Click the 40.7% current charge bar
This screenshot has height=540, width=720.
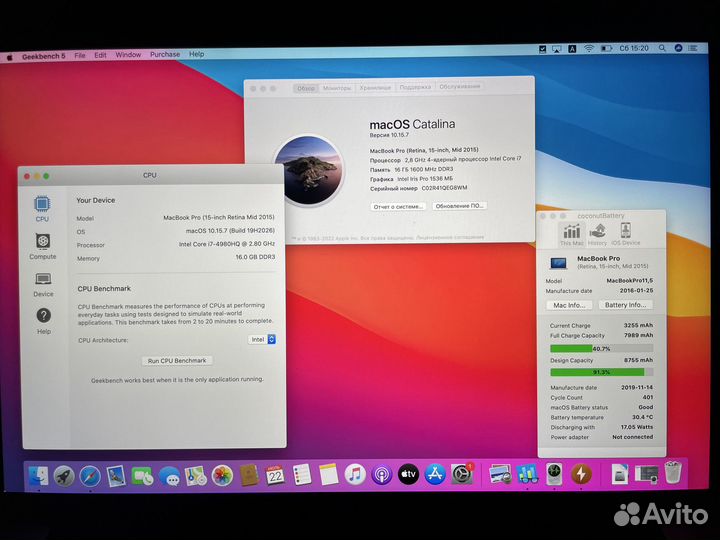pos(602,349)
